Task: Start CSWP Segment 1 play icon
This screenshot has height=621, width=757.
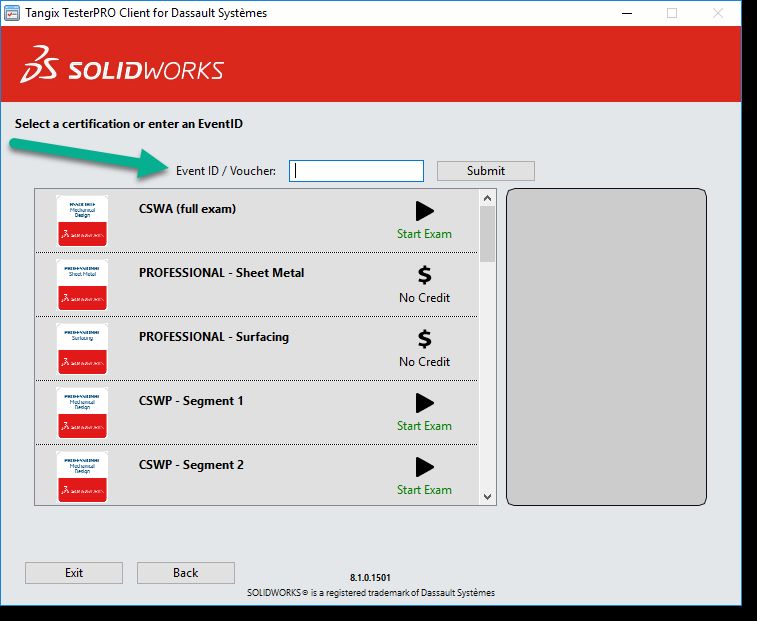Action: [x=425, y=403]
